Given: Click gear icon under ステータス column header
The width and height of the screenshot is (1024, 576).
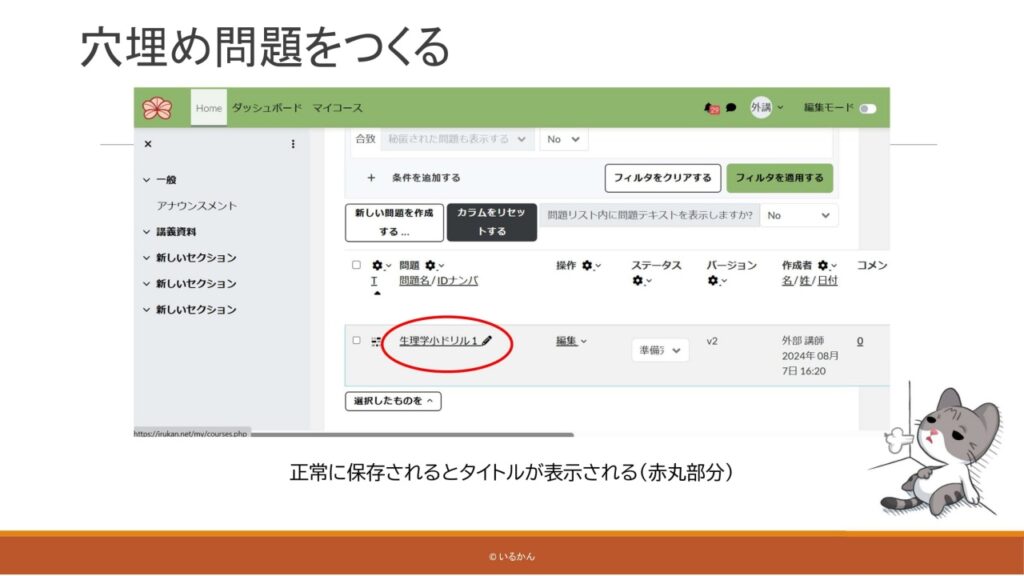Looking at the screenshot, I should [637, 281].
